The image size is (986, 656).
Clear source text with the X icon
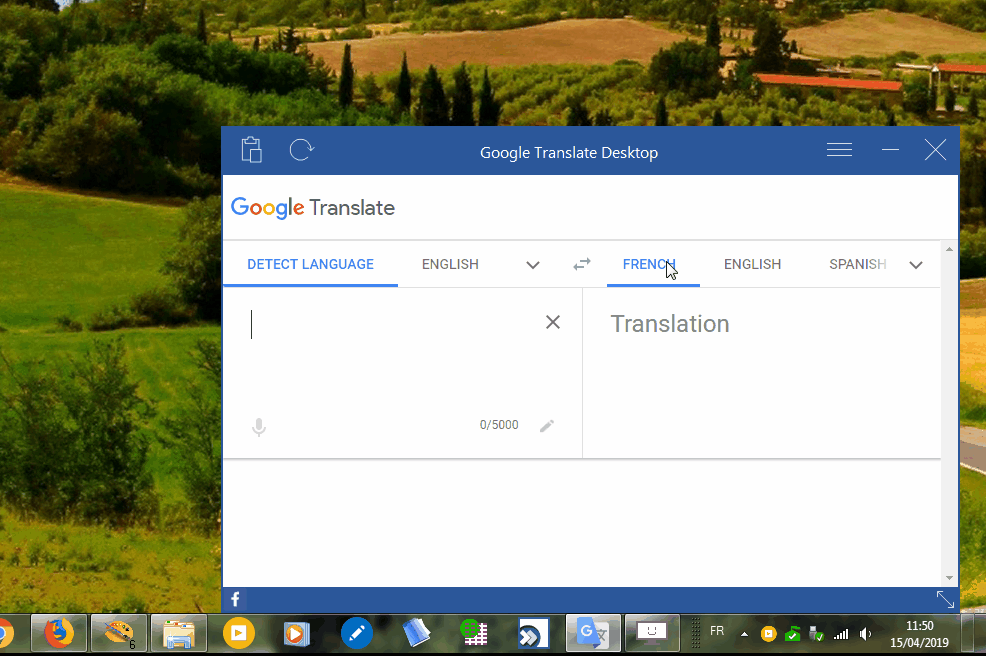[x=553, y=322]
